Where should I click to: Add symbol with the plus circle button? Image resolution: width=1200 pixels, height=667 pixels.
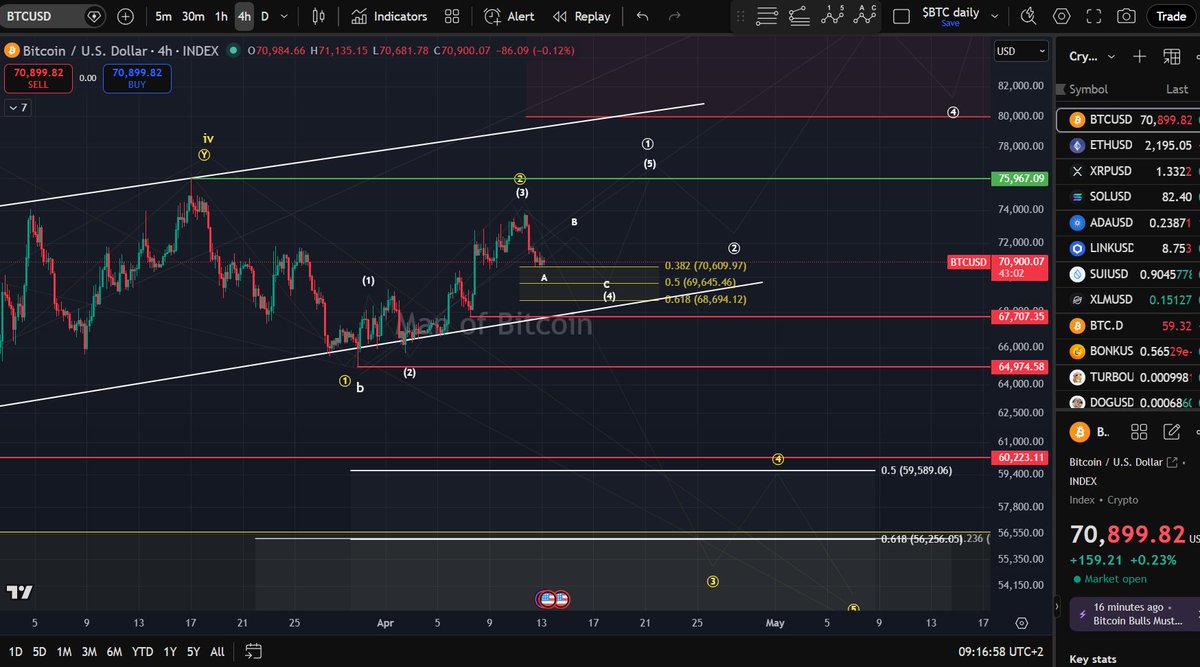[125, 17]
